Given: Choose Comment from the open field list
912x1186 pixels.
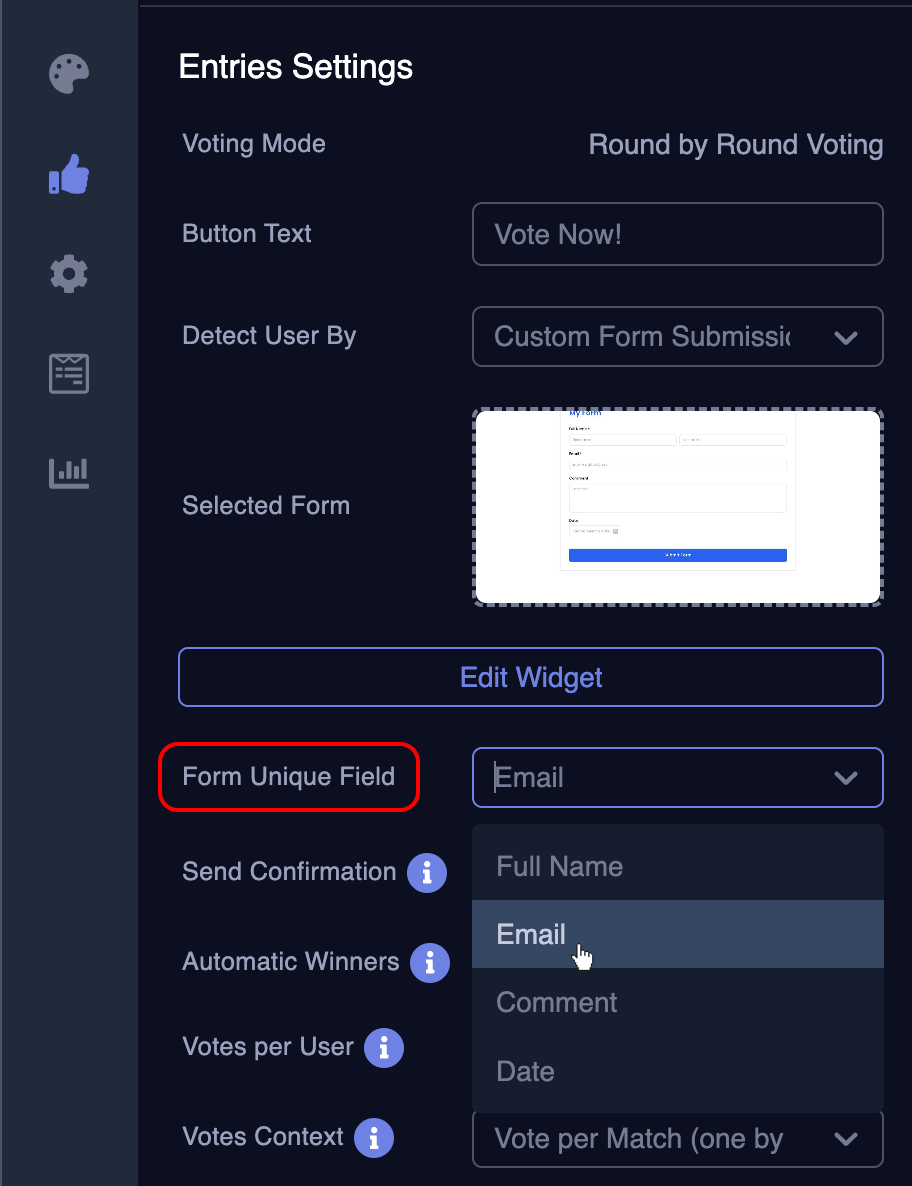Looking at the screenshot, I should tap(557, 1002).
